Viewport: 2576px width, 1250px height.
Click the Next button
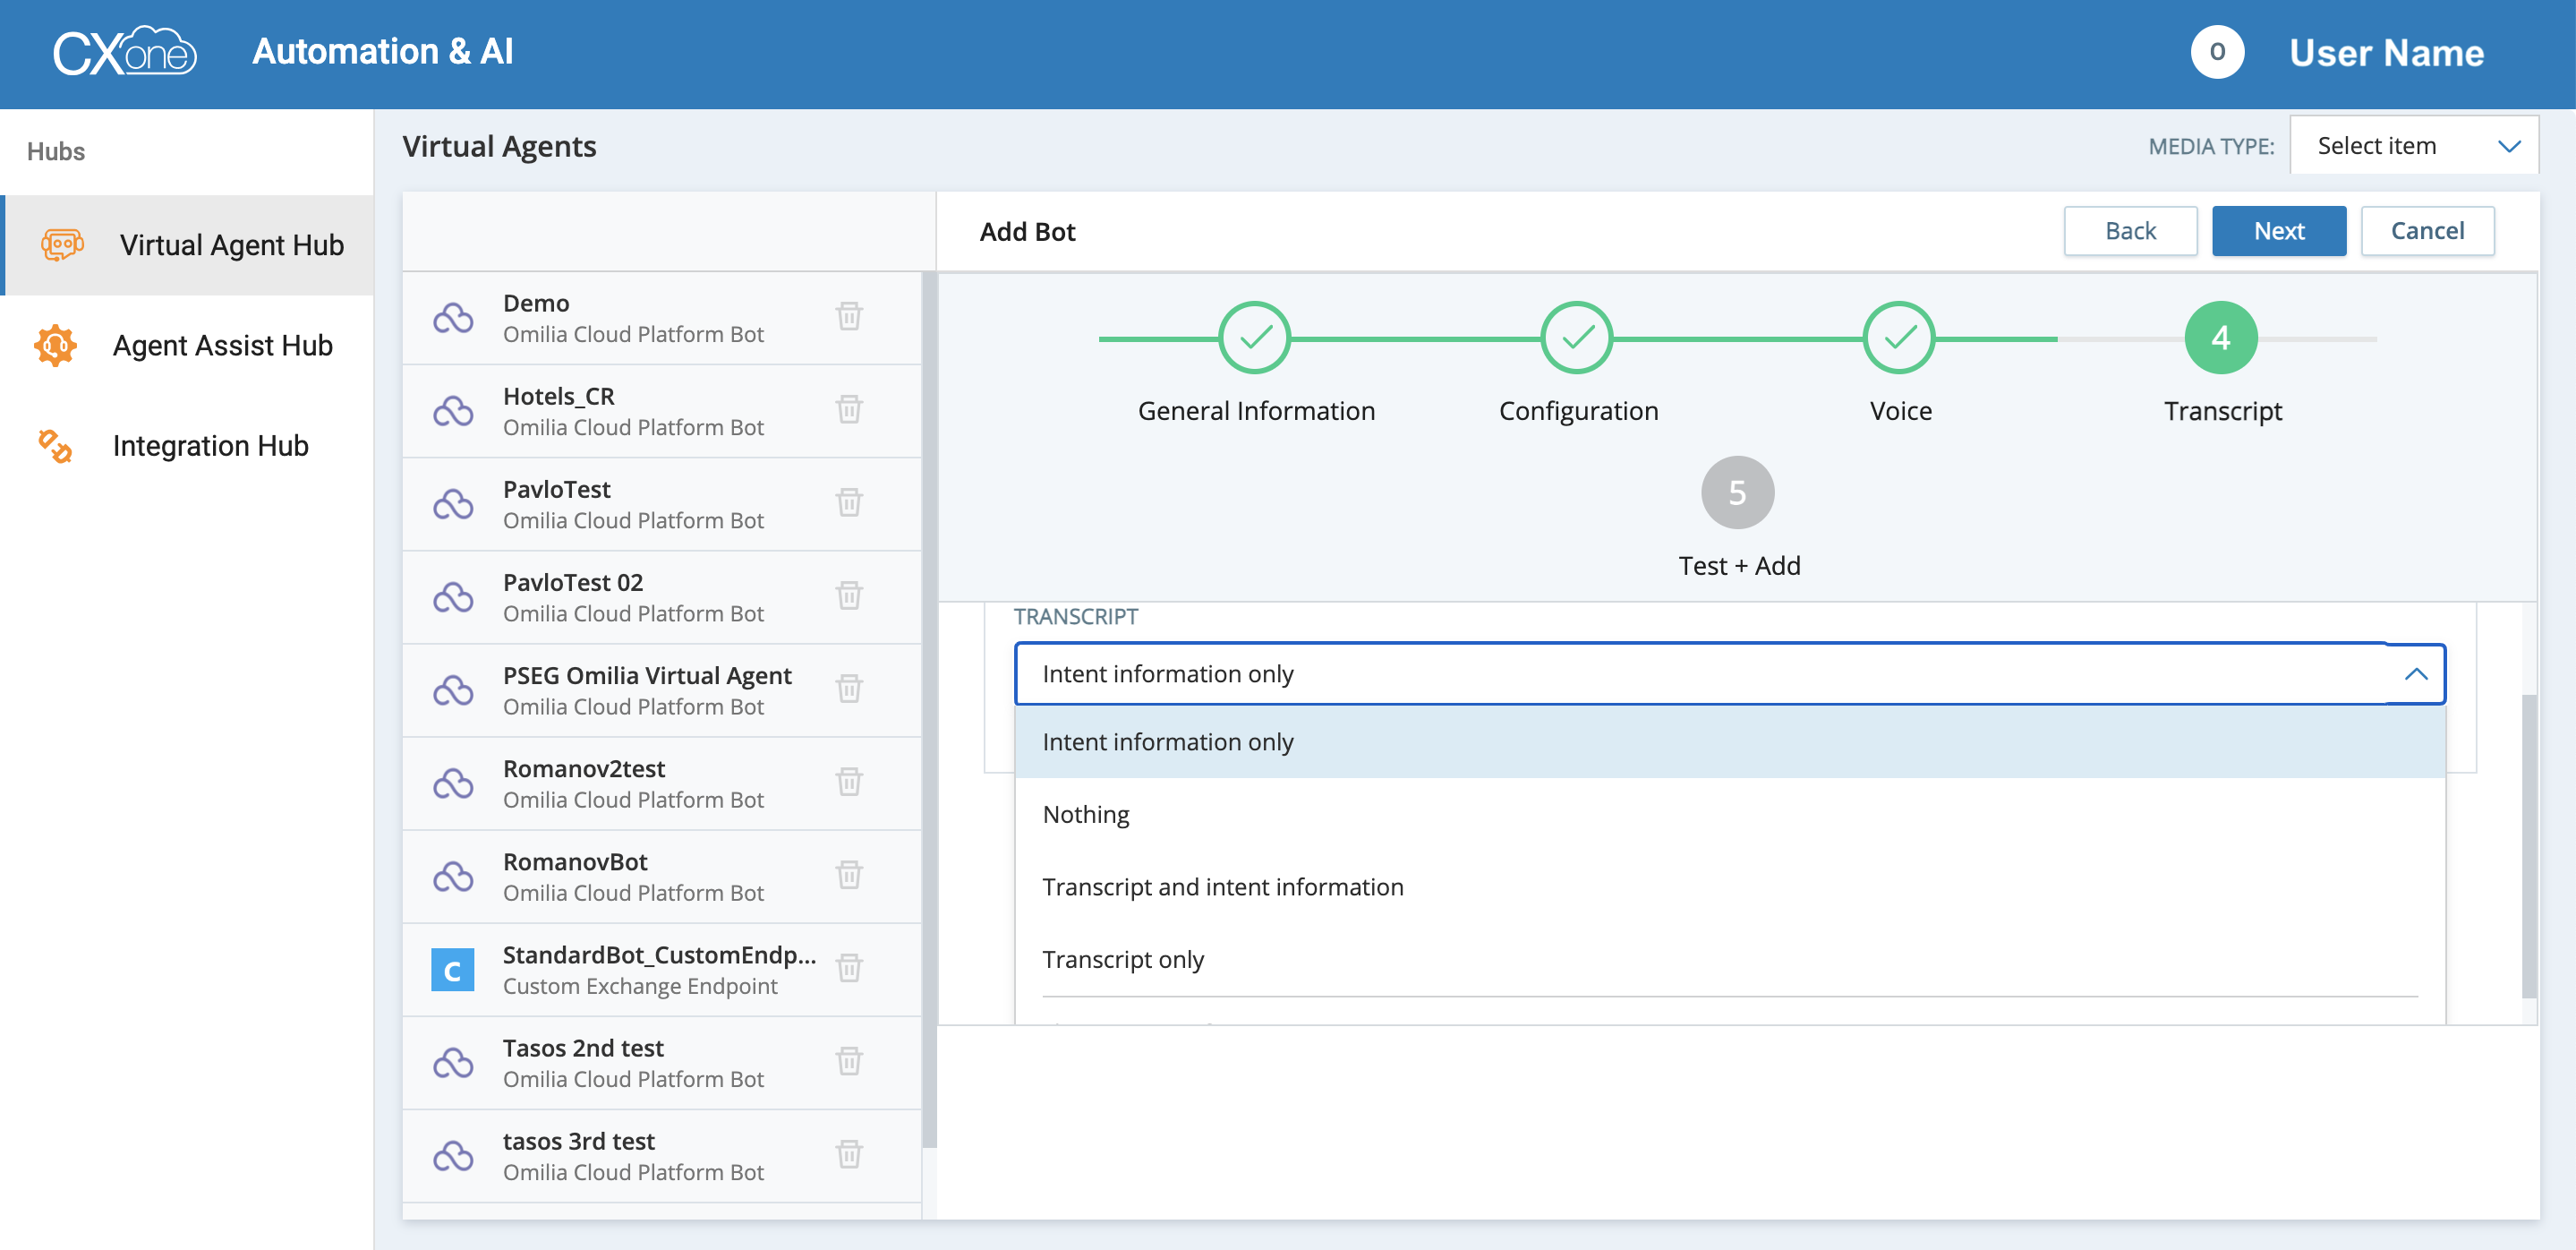coord(2278,231)
